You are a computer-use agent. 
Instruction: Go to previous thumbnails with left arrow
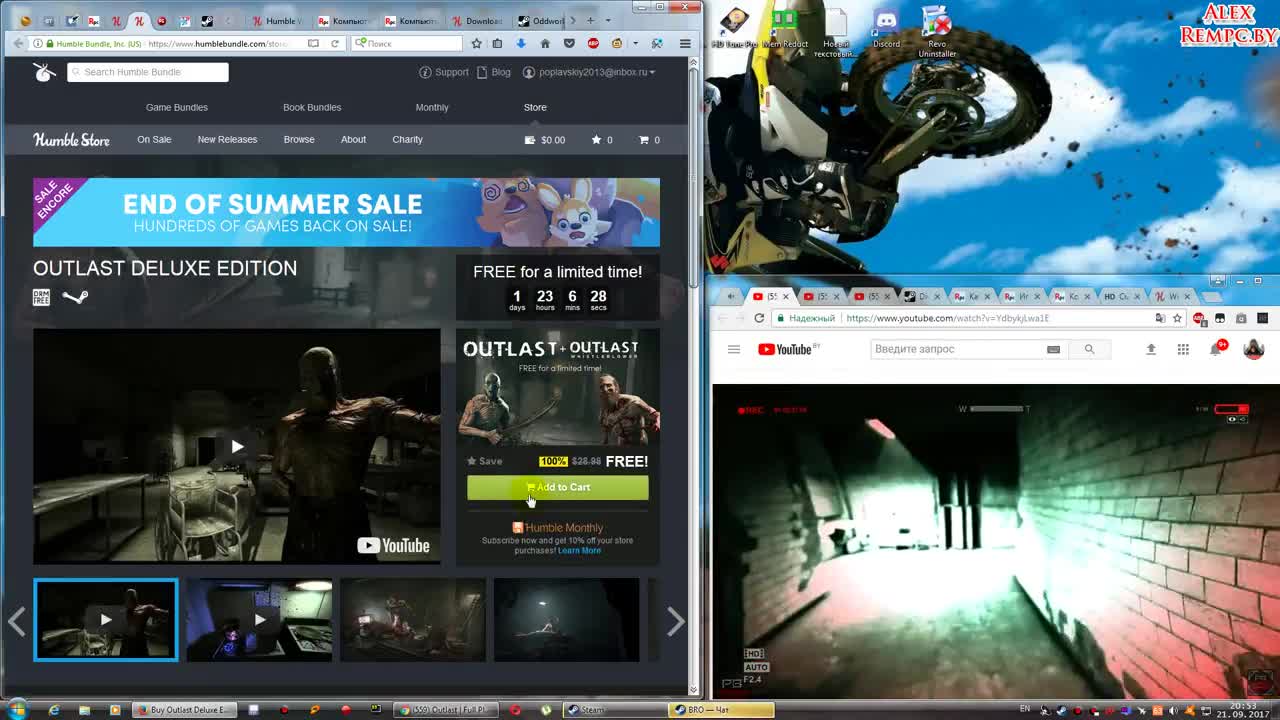pyautogui.click(x=17, y=621)
